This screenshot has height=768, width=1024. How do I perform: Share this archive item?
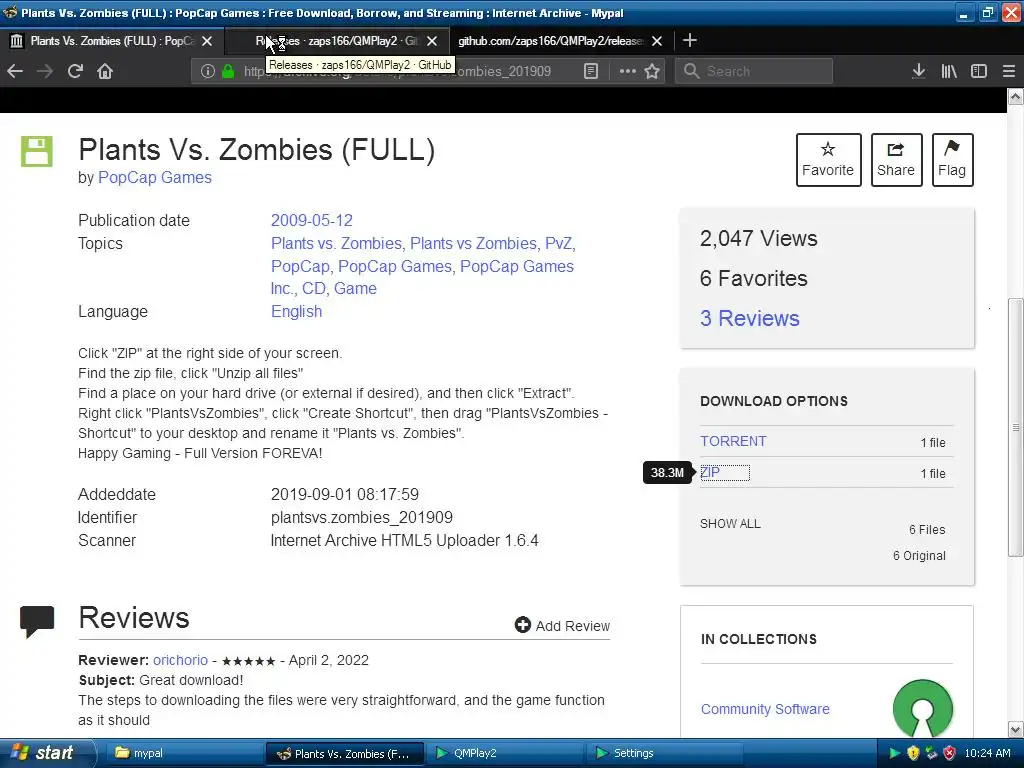[x=896, y=160]
